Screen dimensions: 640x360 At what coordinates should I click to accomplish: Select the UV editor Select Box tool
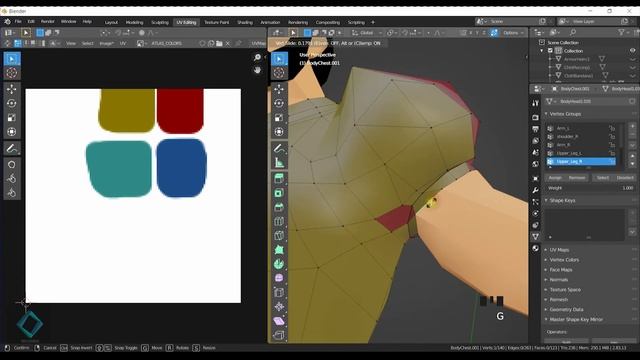pos(11,59)
